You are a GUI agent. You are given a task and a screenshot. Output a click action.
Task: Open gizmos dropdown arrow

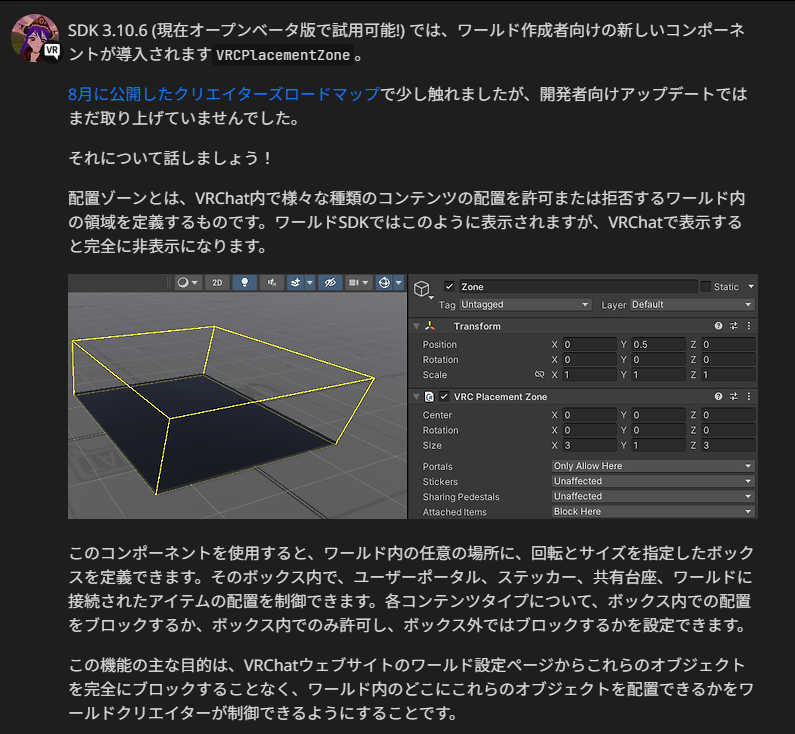pyautogui.click(x=399, y=282)
